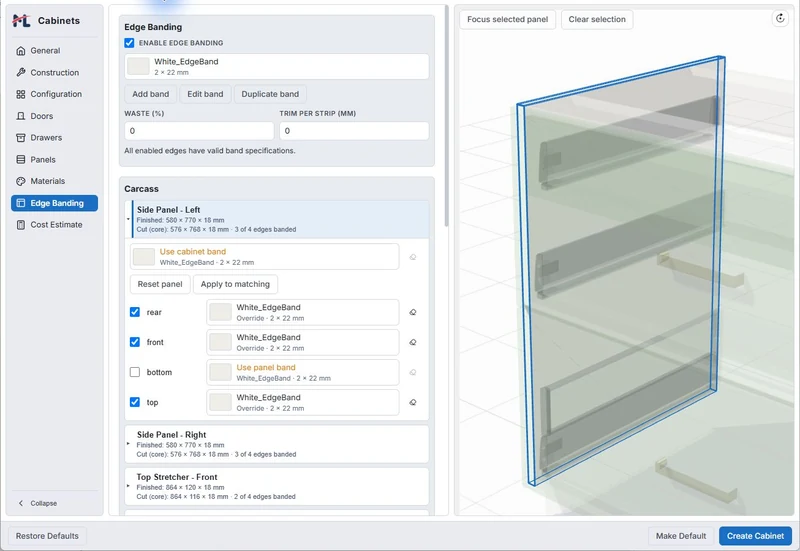Click the Edge Banding sidebar icon
800x551 pixels.
[20, 203]
